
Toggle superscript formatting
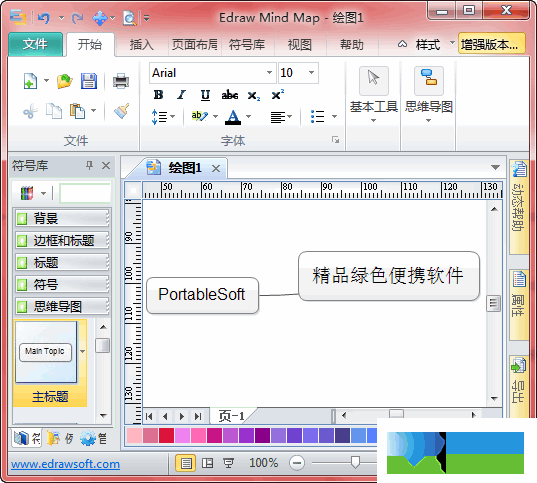(277, 95)
